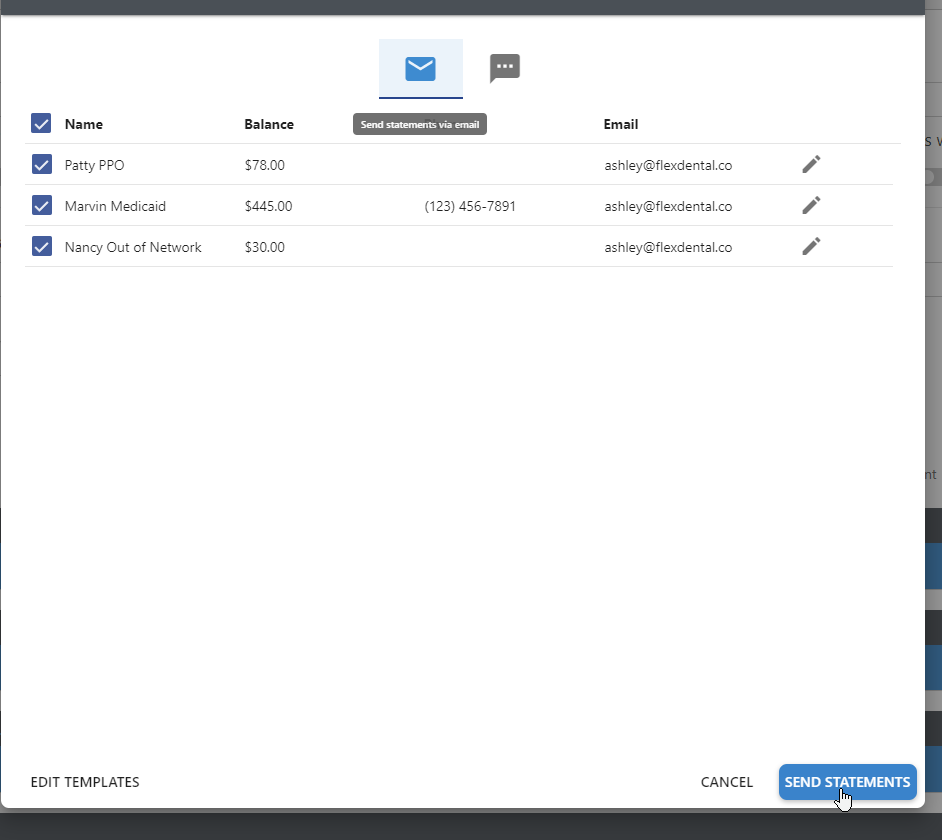Click the pencil icon for Patty PPO
Image resolution: width=942 pixels, height=840 pixels.
[811, 164]
